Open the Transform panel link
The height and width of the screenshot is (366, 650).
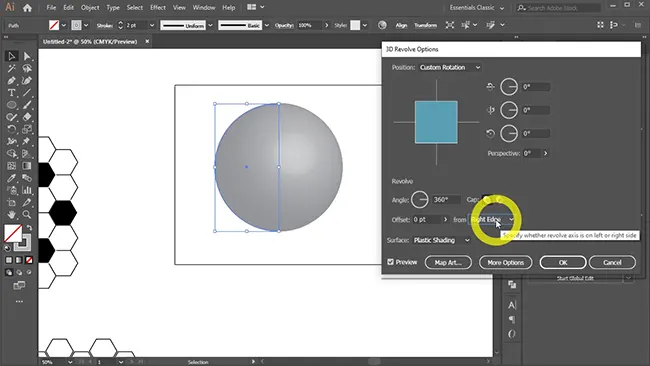(425, 25)
